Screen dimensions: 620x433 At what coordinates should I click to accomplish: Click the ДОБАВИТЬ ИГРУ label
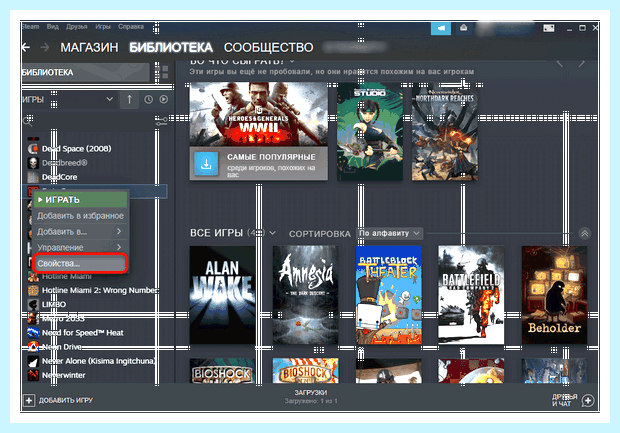pyautogui.click(x=66, y=400)
